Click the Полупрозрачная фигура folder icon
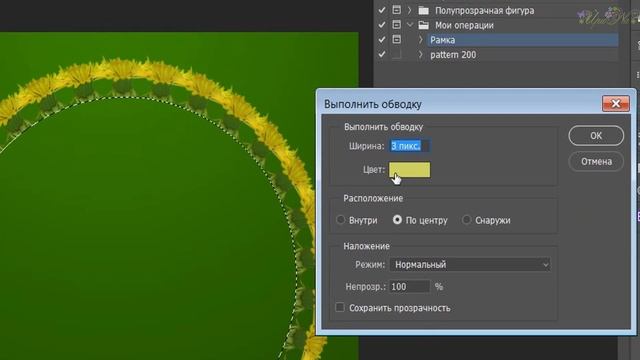 [424, 10]
